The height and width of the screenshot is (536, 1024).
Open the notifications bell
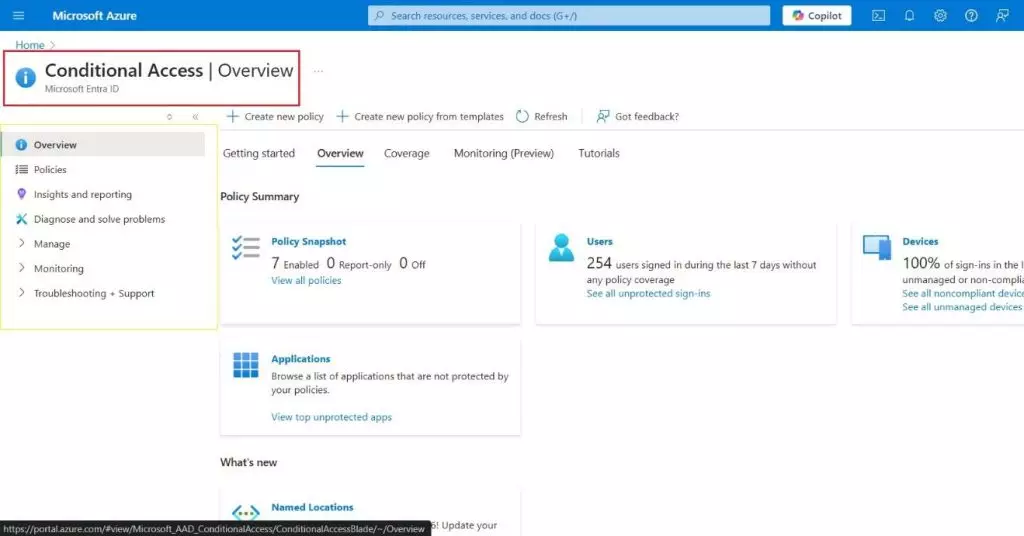[909, 16]
